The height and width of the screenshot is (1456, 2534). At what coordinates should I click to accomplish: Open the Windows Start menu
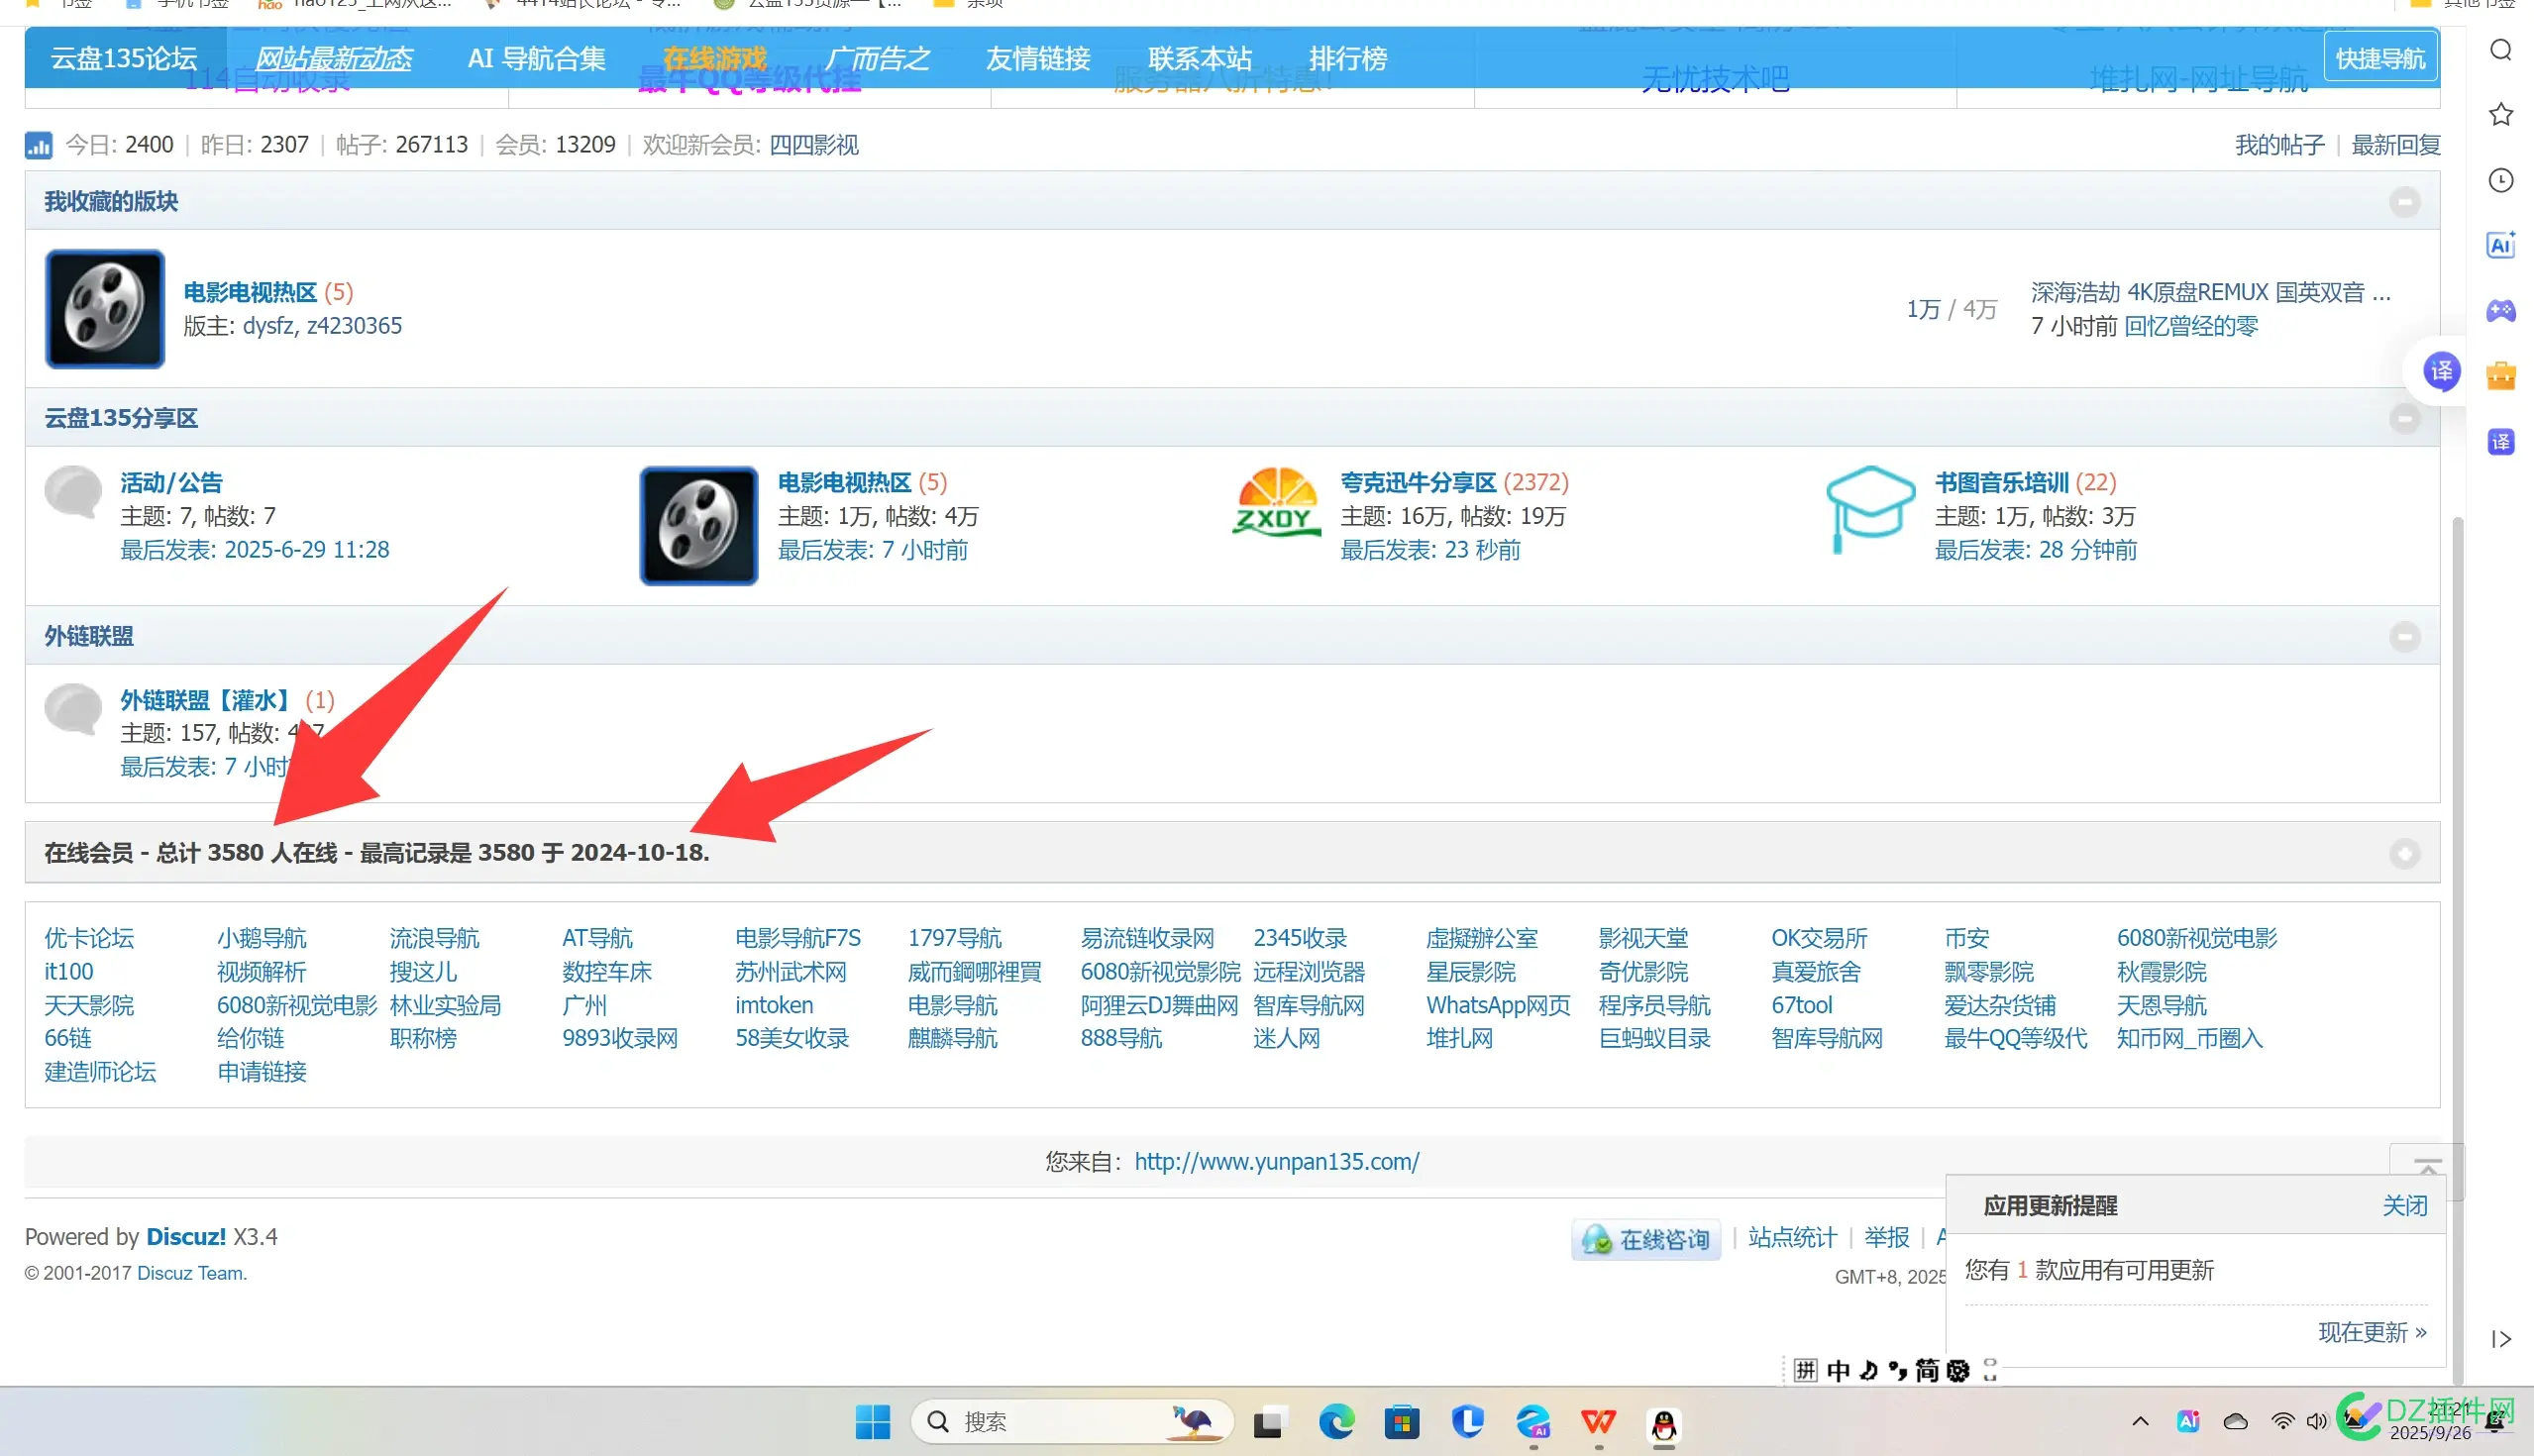872,1422
